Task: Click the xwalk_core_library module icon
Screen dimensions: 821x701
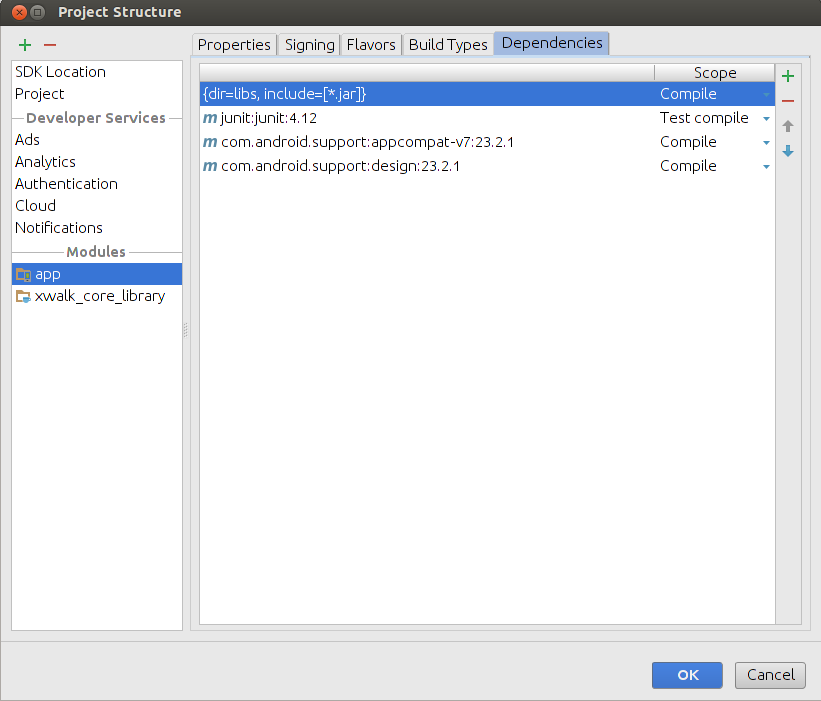Action: coord(24,297)
